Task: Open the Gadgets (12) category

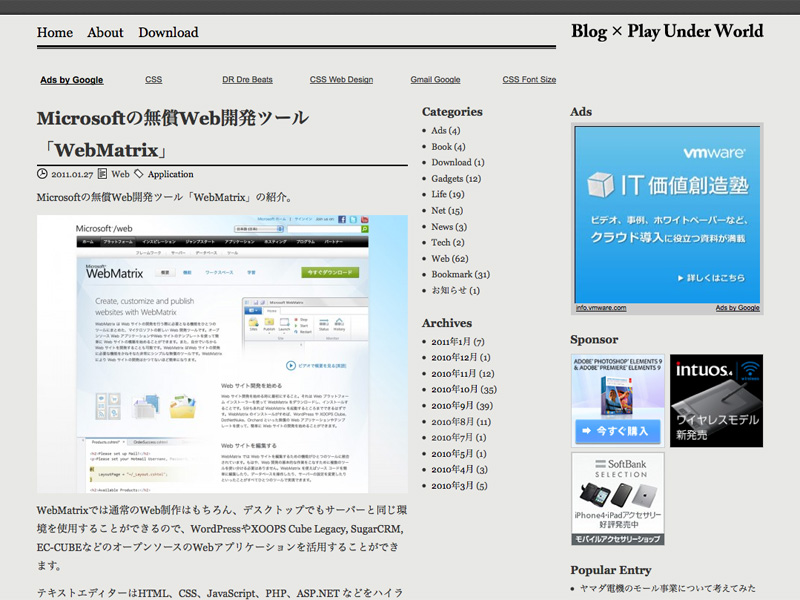Action: 456,179
